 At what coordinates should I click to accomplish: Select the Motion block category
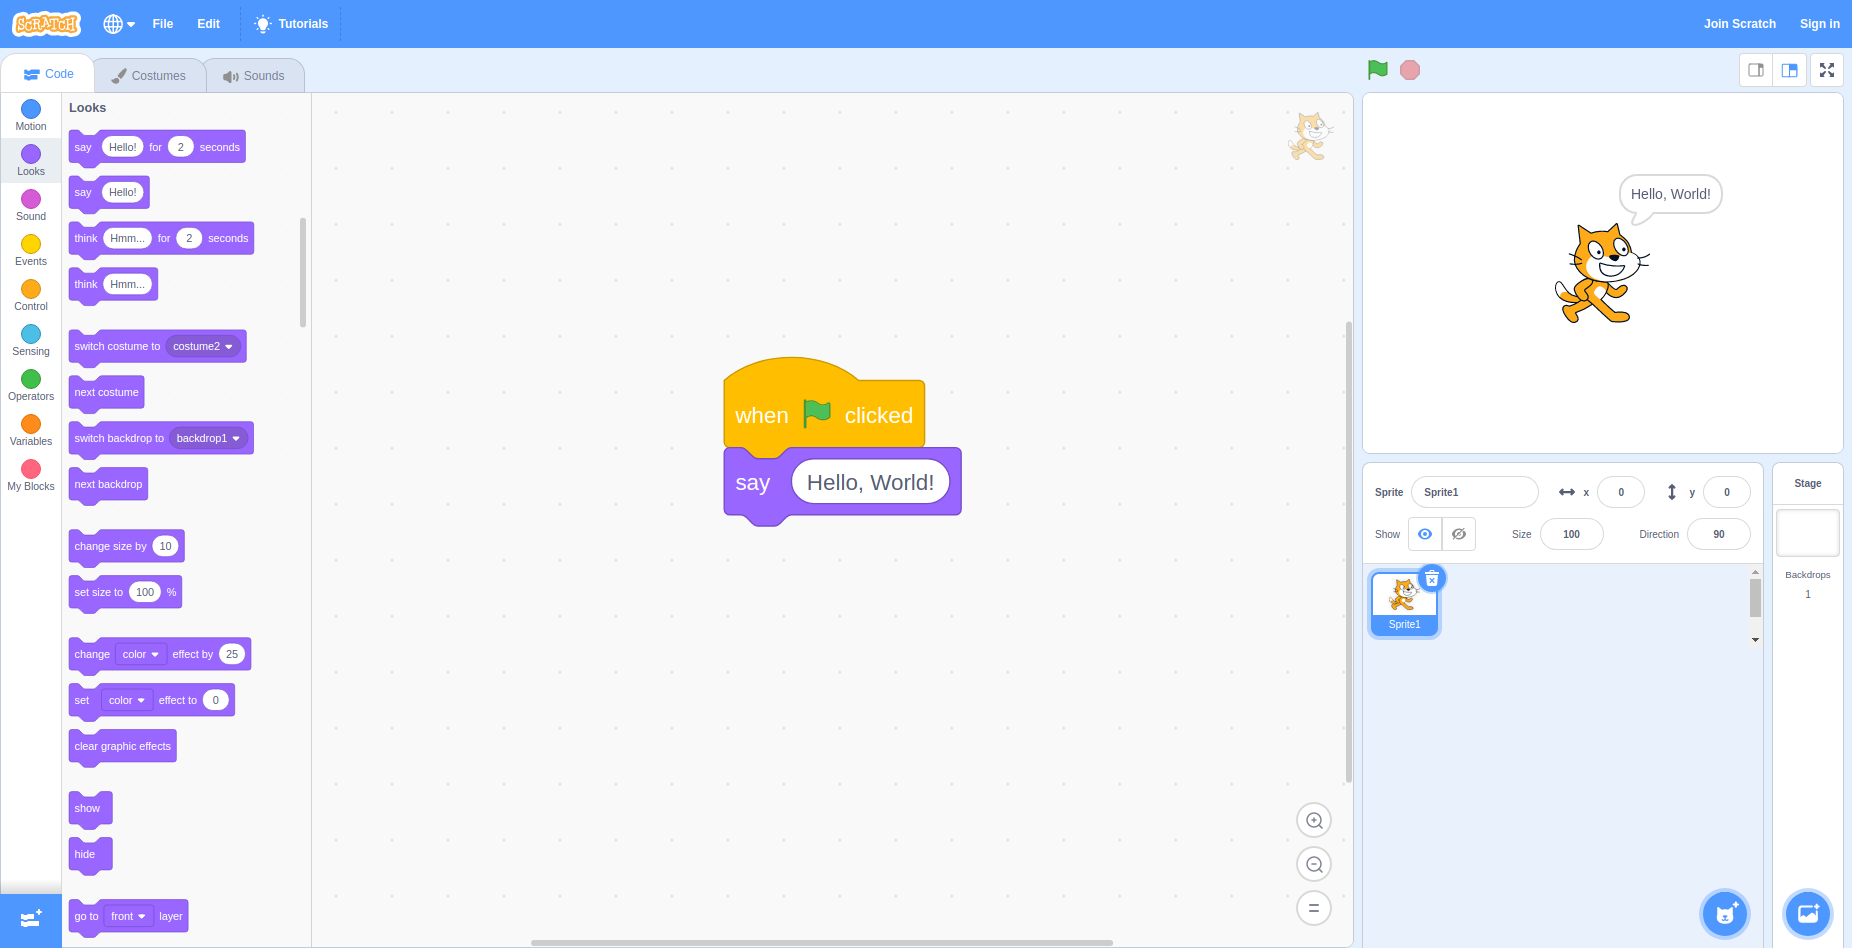(x=31, y=115)
